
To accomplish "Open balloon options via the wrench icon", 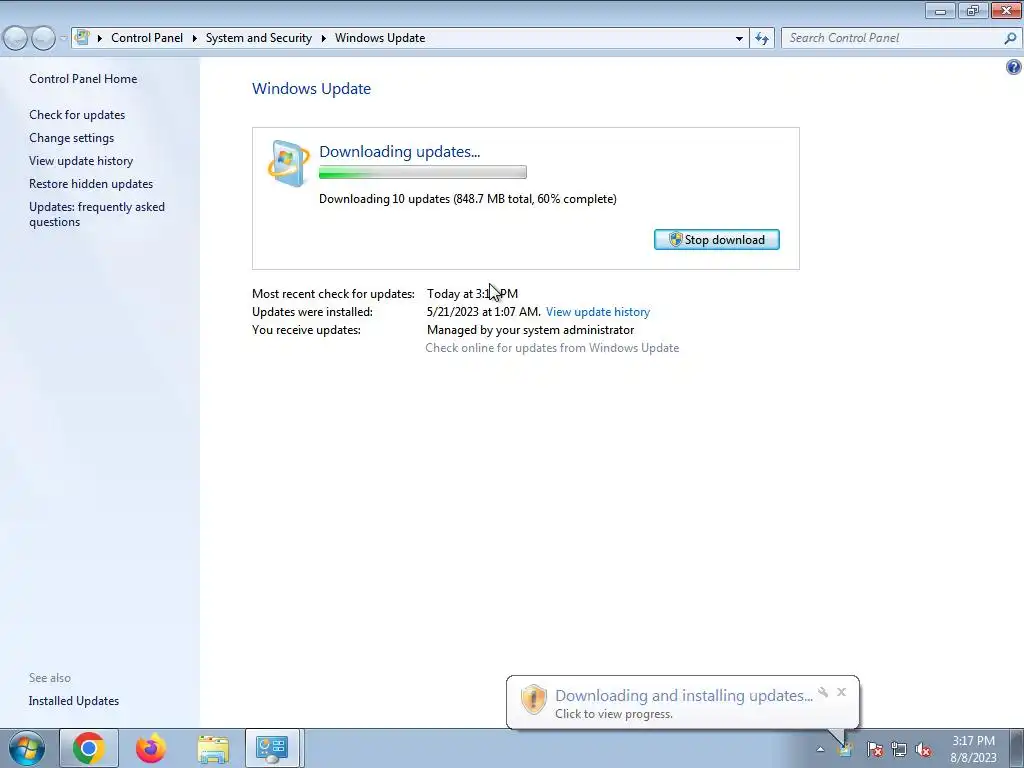I will (x=823, y=692).
